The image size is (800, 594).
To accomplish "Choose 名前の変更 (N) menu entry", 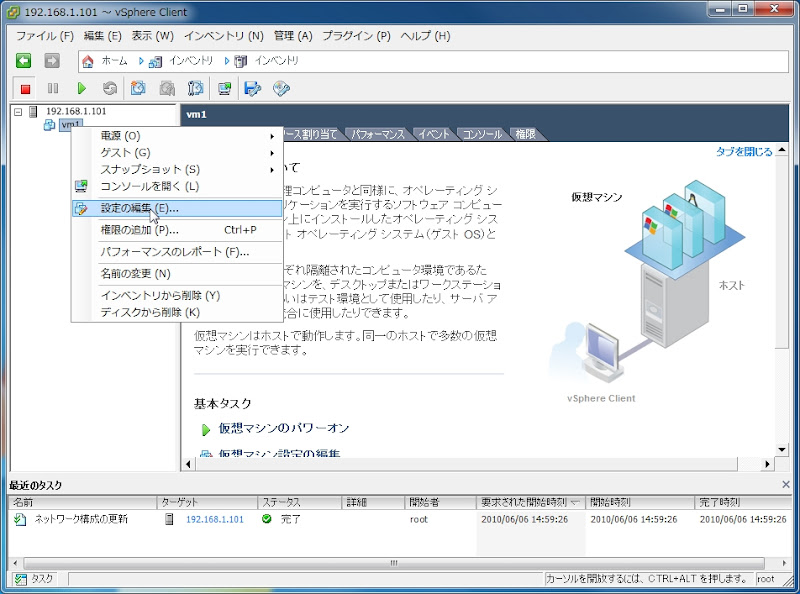I will coord(177,274).
